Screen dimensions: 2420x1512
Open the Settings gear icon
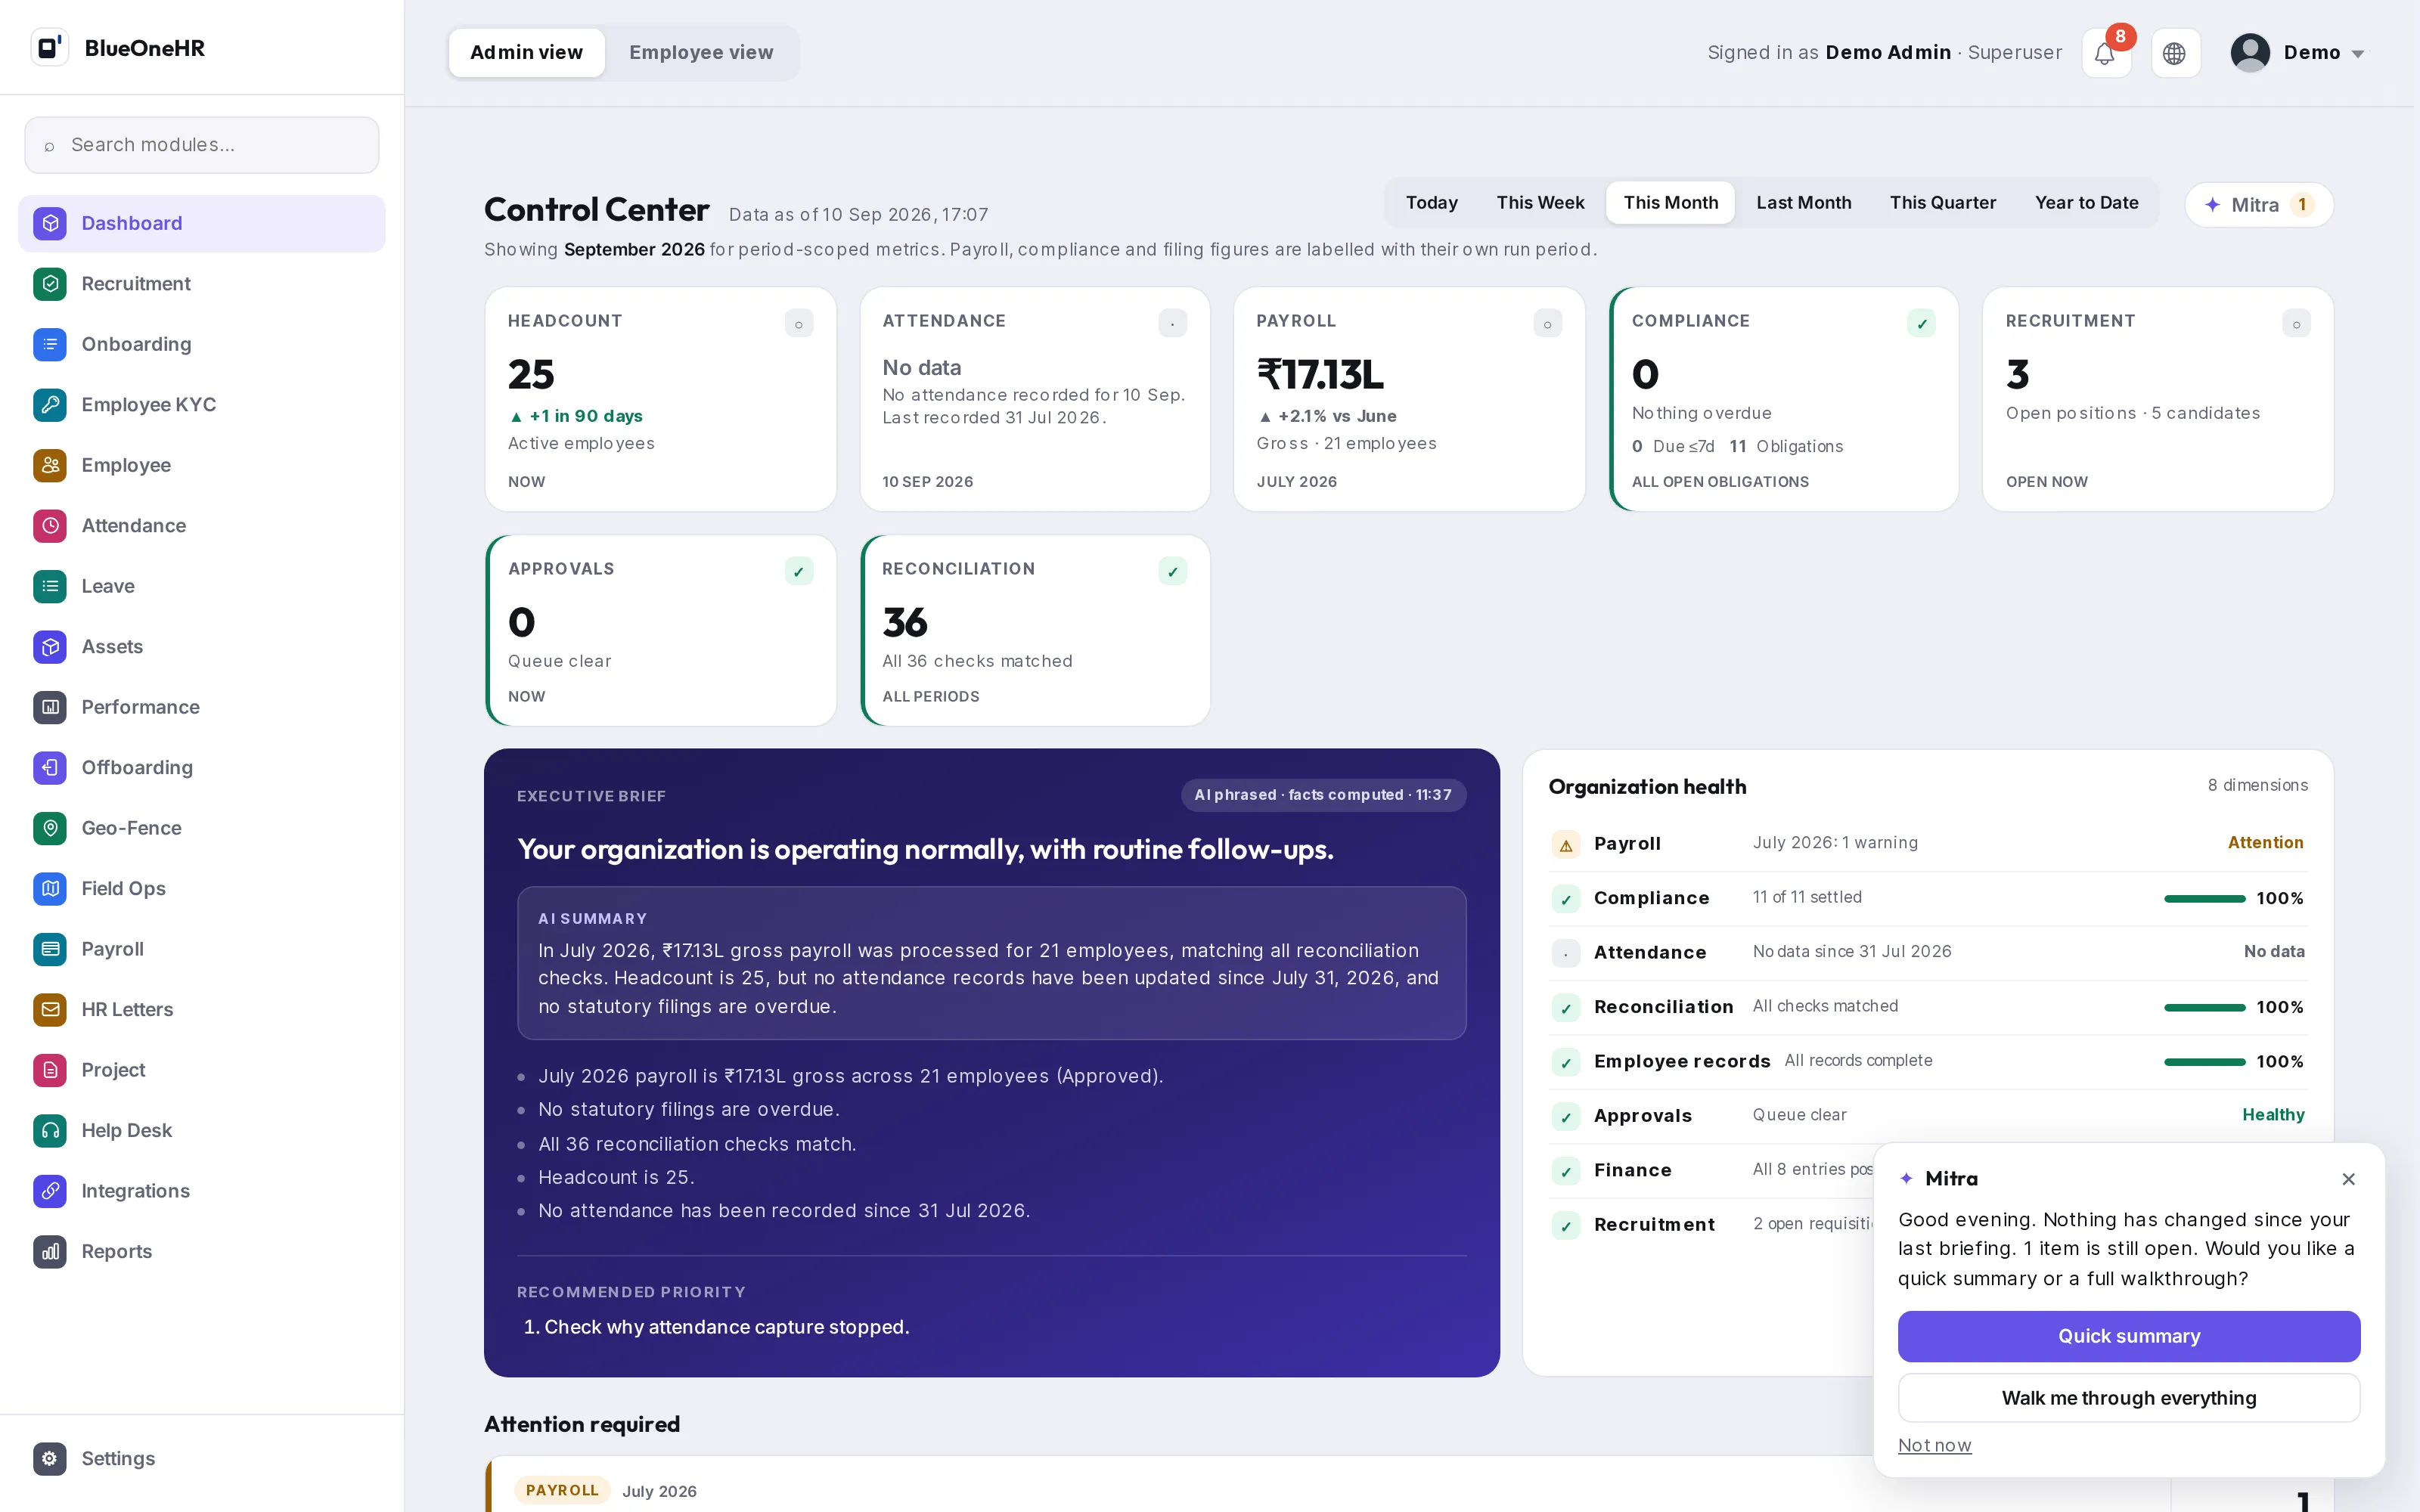pyautogui.click(x=50, y=1459)
